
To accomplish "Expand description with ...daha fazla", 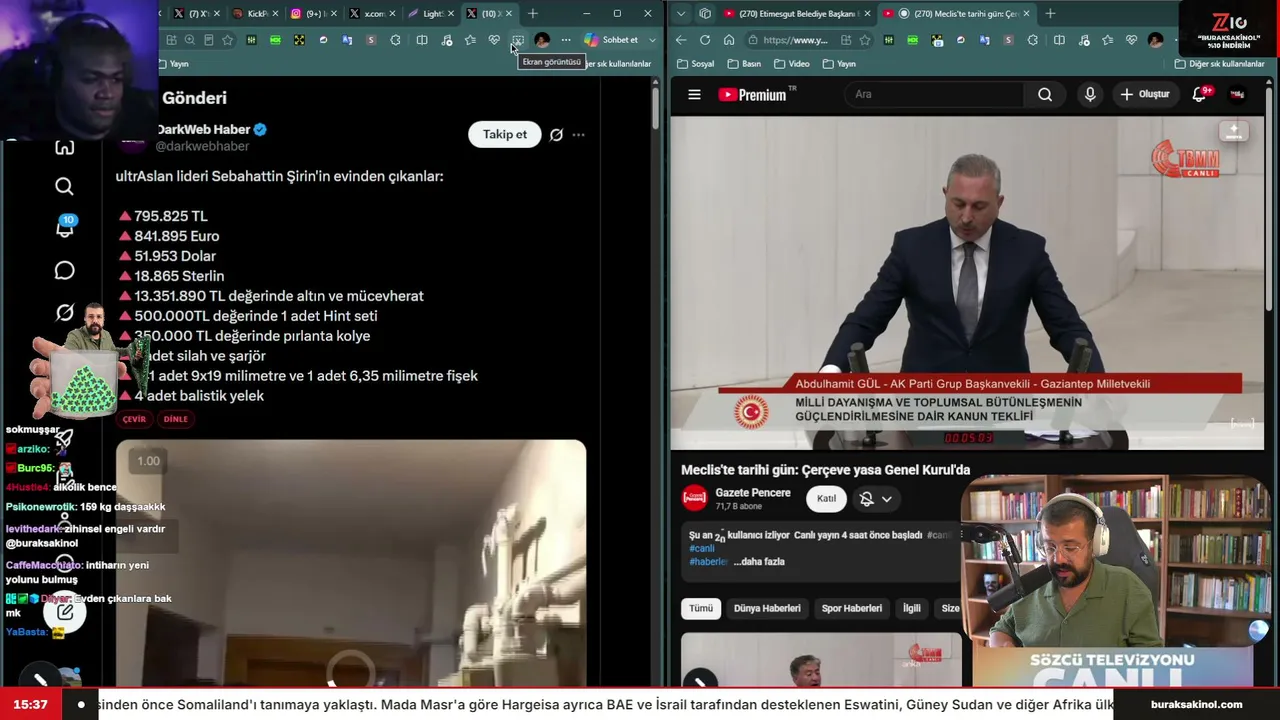I will (759, 562).
